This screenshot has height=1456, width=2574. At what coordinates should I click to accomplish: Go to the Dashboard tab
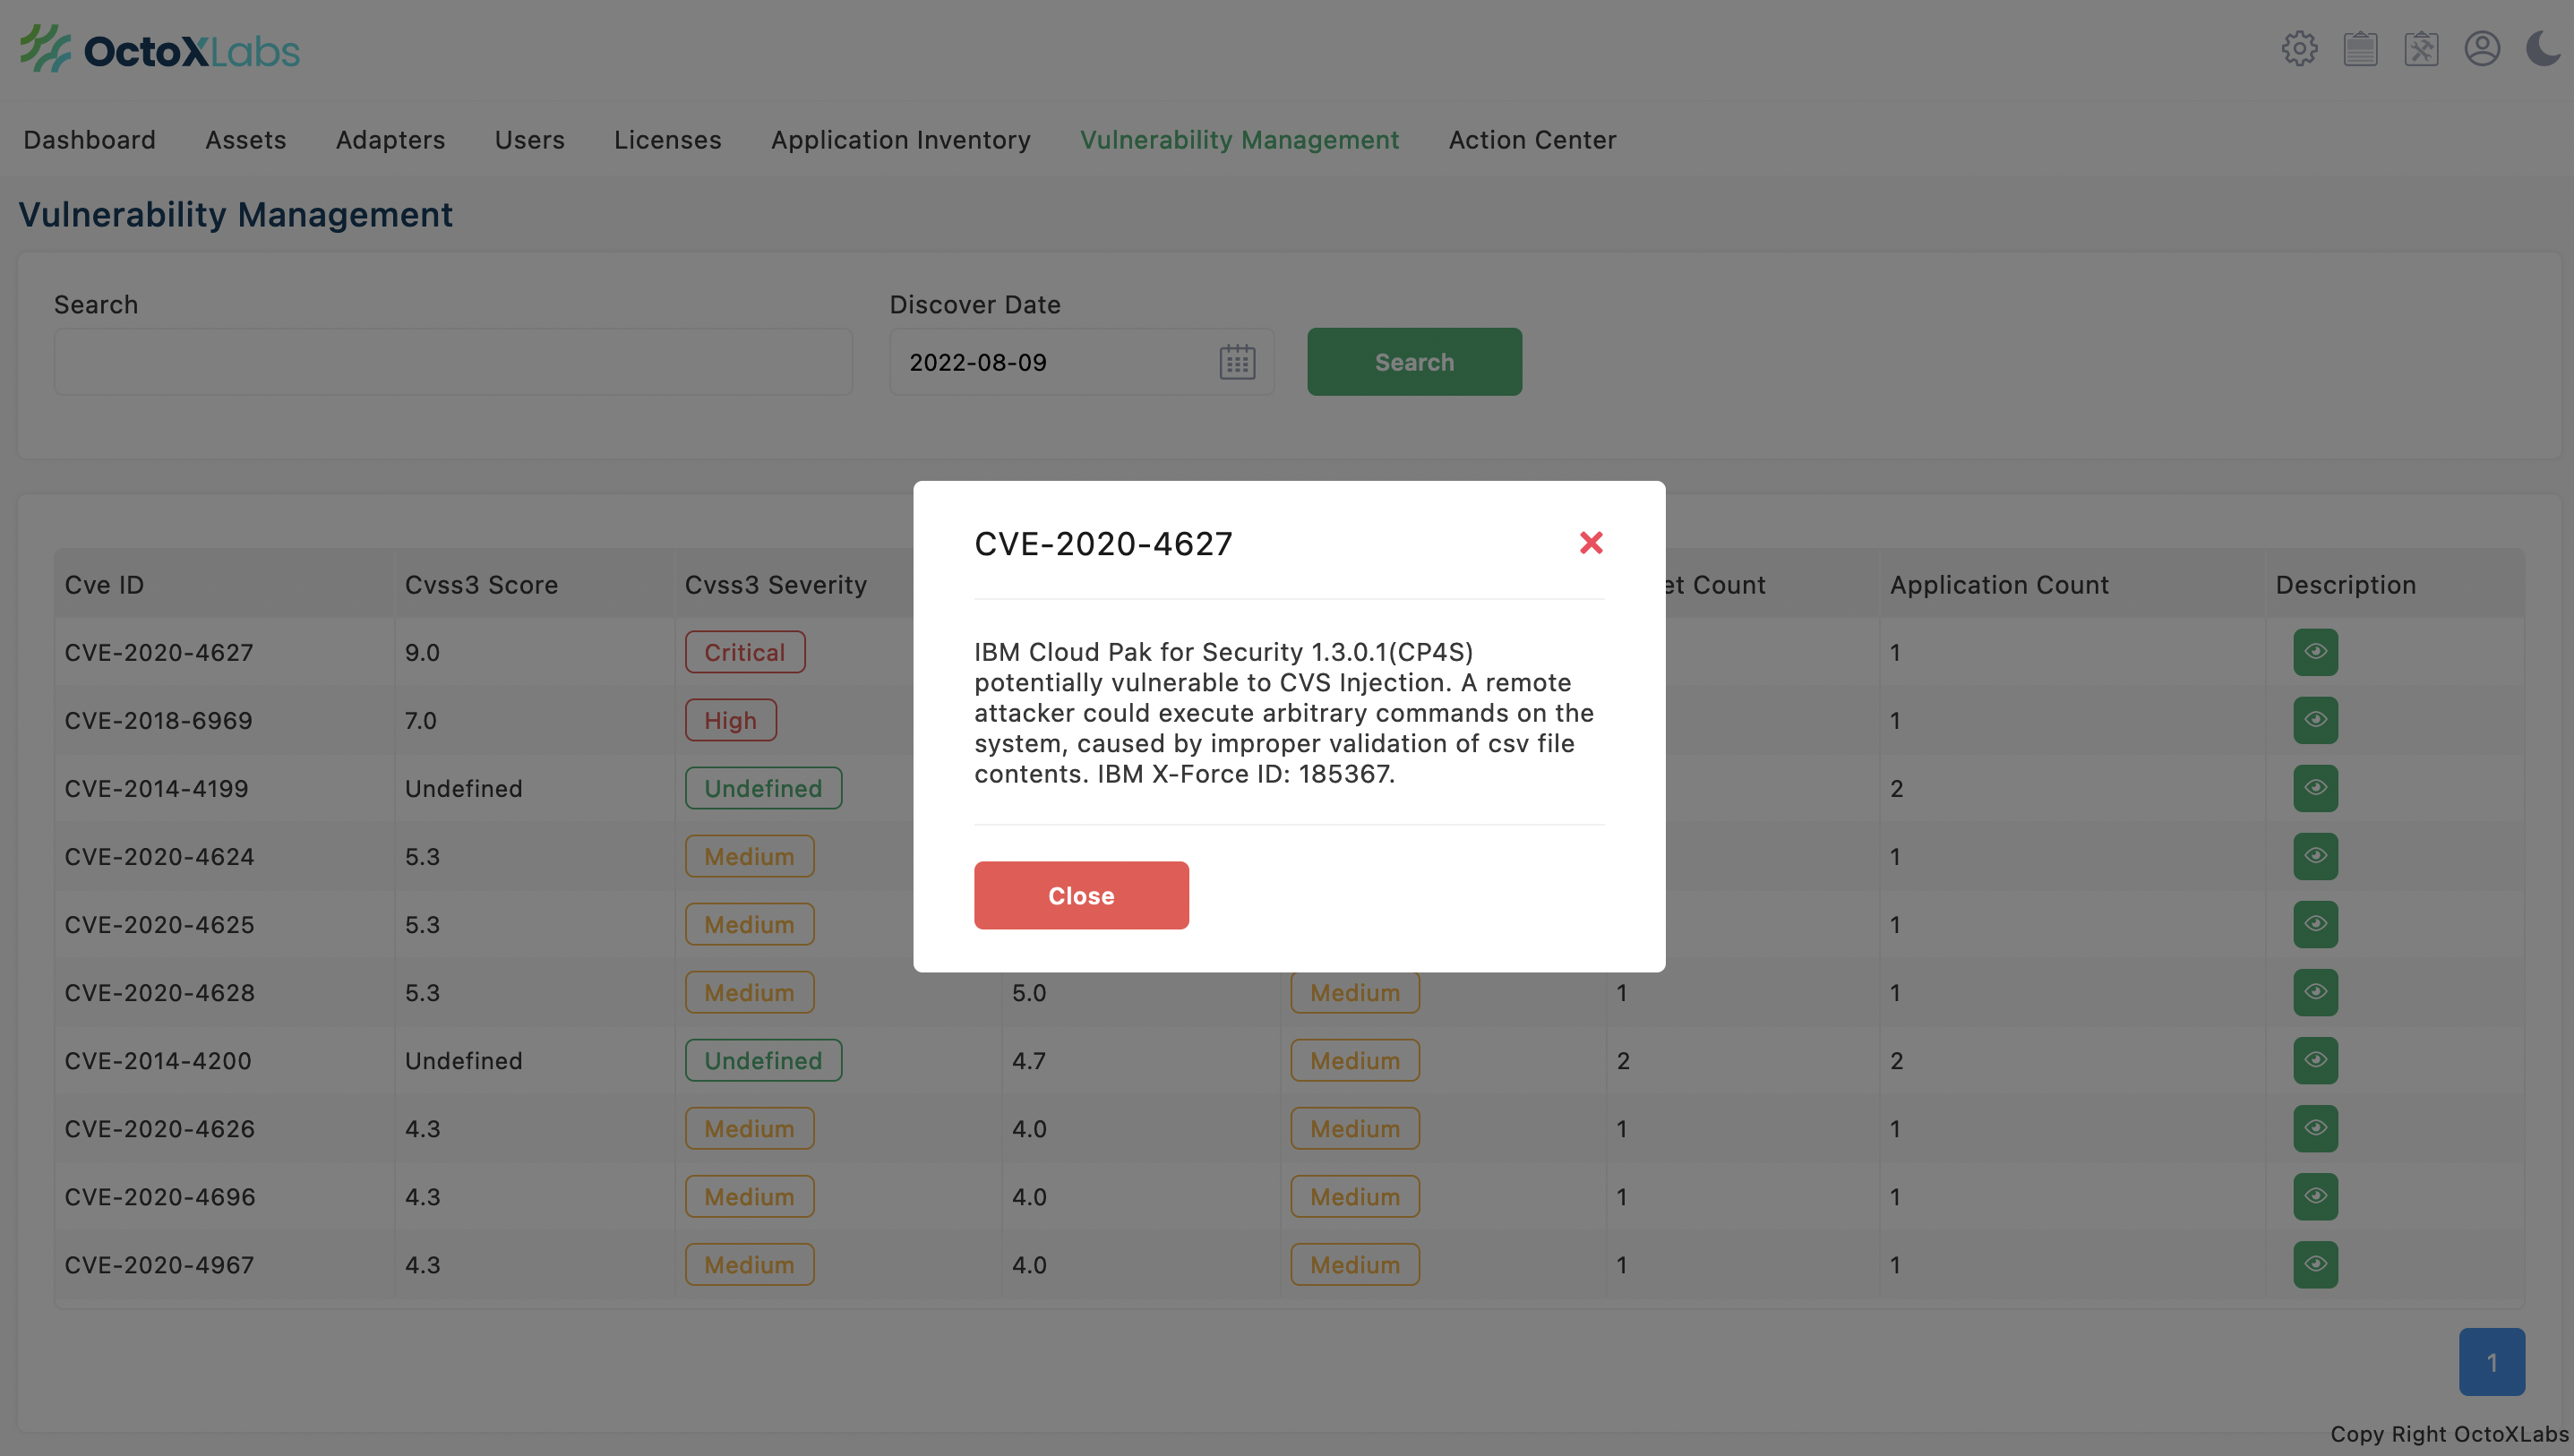click(x=89, y=140)
